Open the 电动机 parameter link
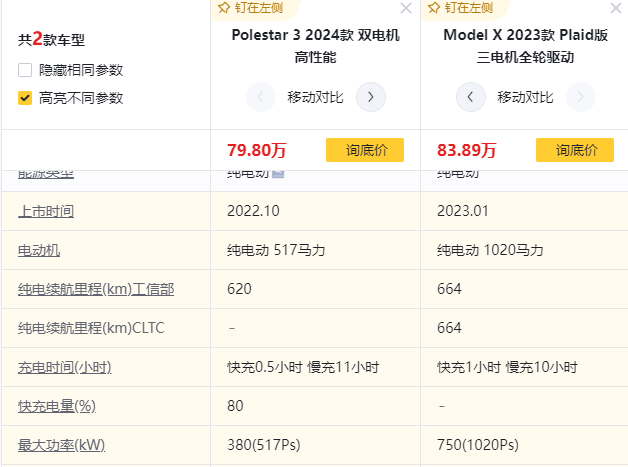628x467 pixels. (x=39, y=250)
